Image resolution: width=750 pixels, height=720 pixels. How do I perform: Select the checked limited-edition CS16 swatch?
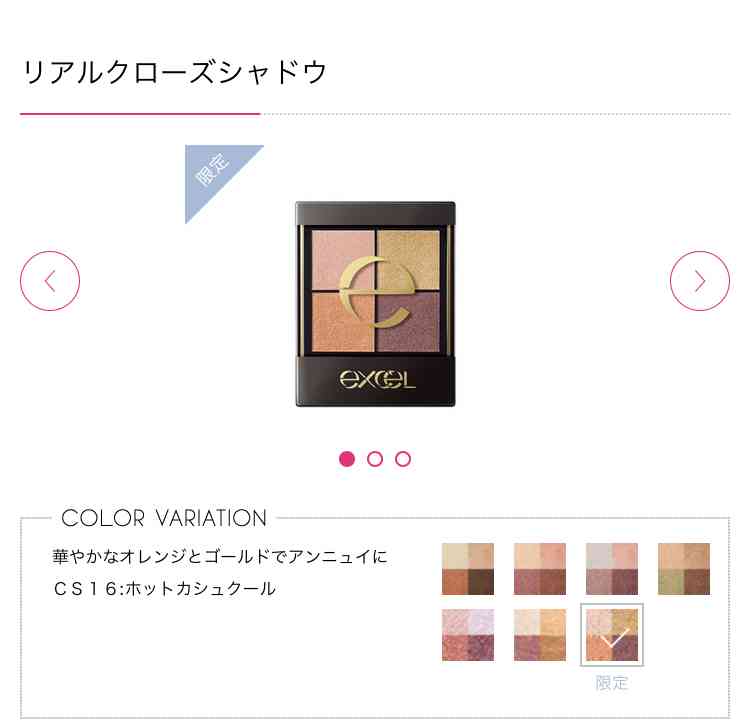click(x=612, y=635)
